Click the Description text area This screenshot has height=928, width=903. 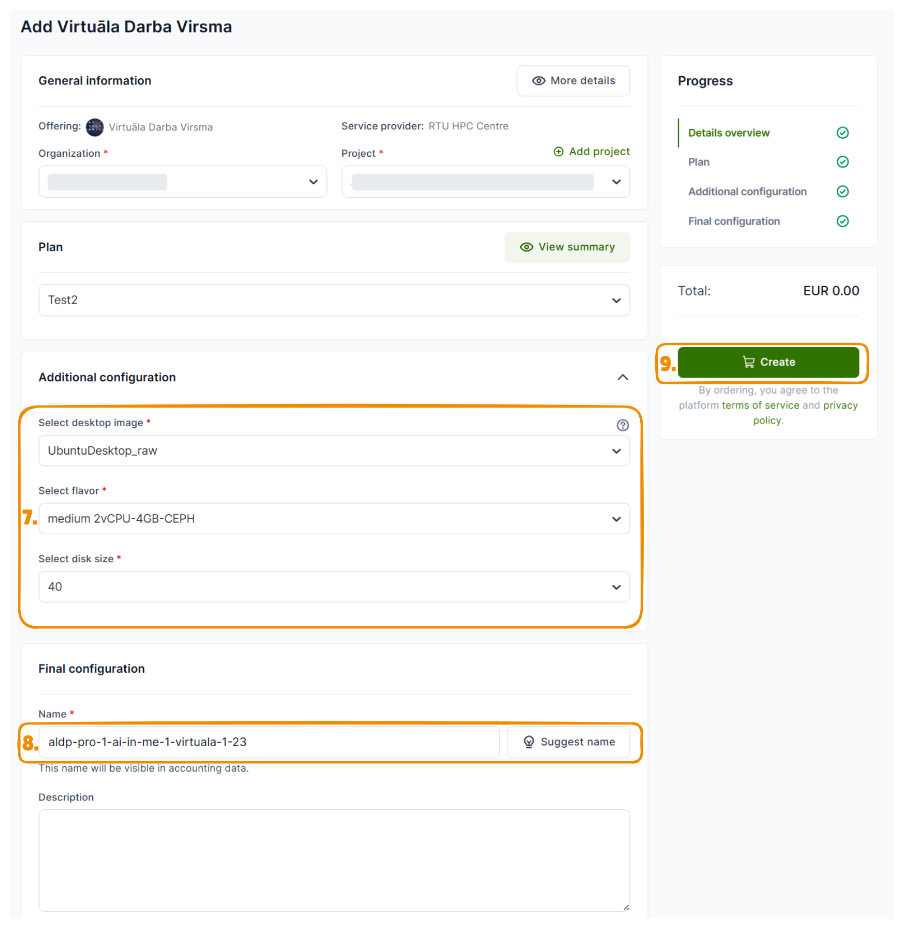[x=334, y=861]
